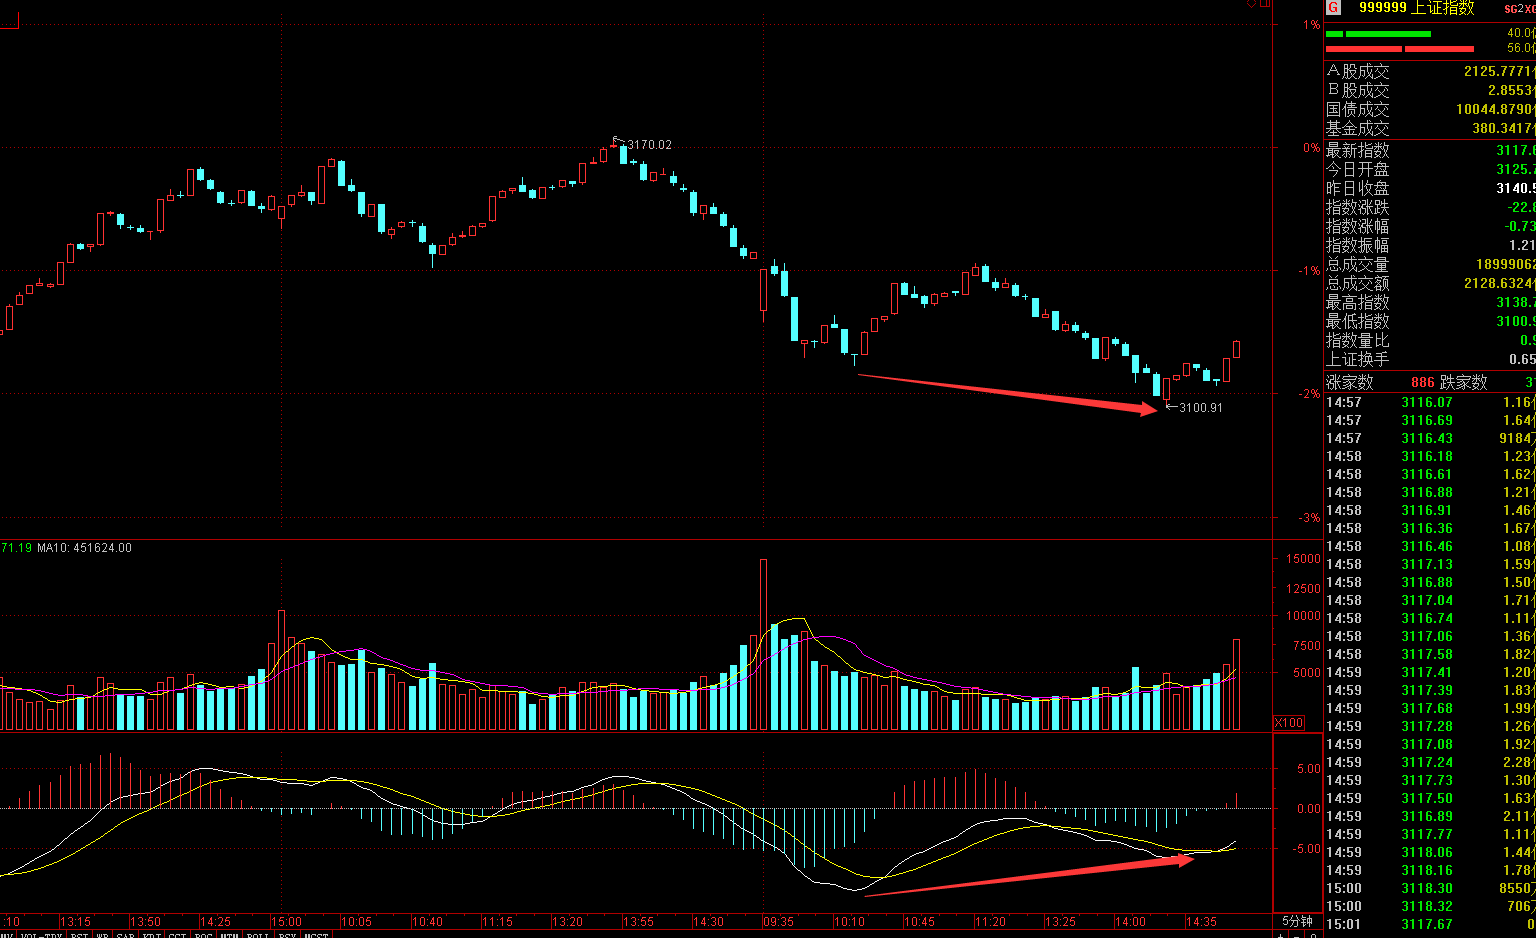1536x938 pixels.
Task: Click the 15:00 time axis marker
Action: pyautogui.click(x=286, y=921)
